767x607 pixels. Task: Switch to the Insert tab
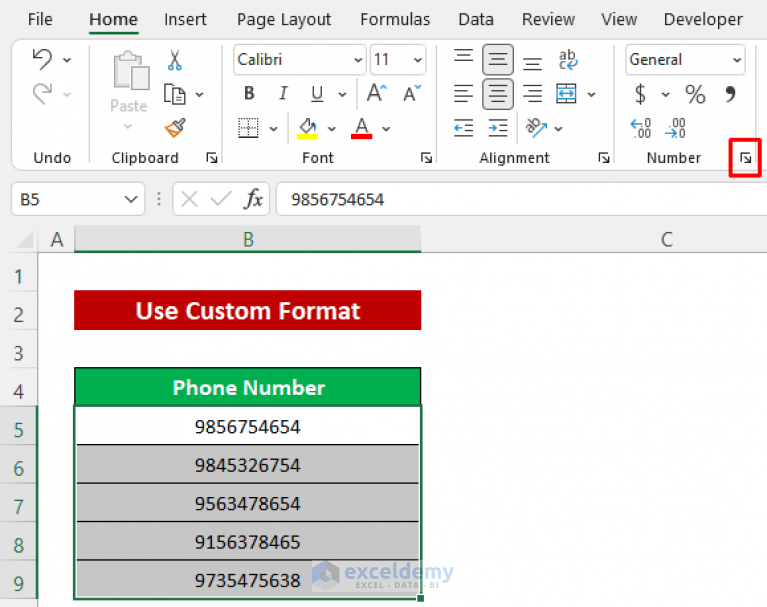[x=185, y=19]
